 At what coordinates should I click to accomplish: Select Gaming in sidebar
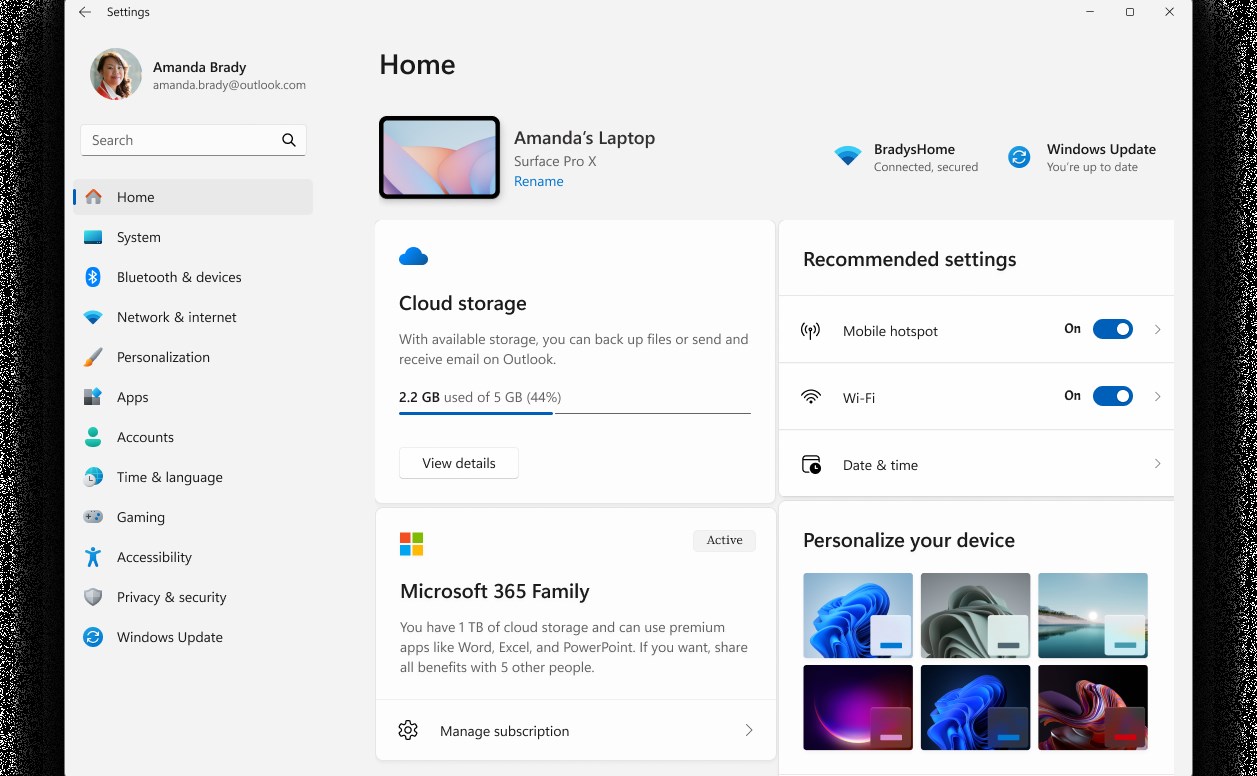click(x=193, y=517)
